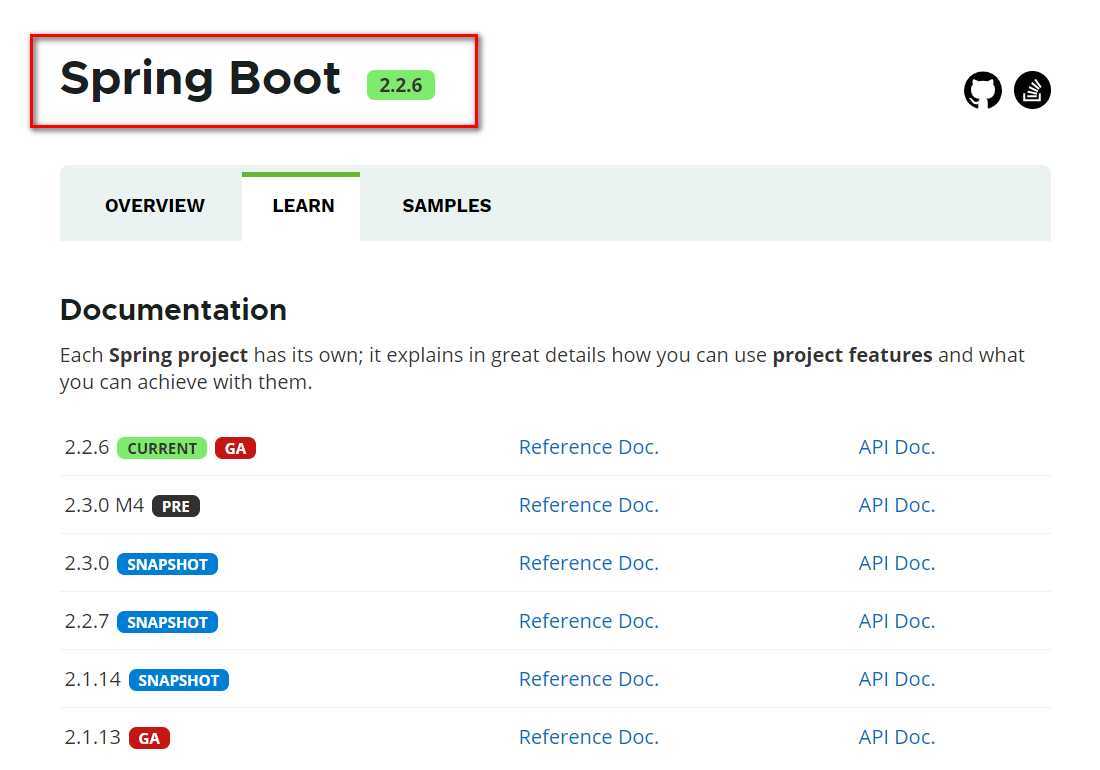This screenshot has height=770, width=1100.
Task: Click the GA badge next to 2.1.13
Action: point(149,738)
